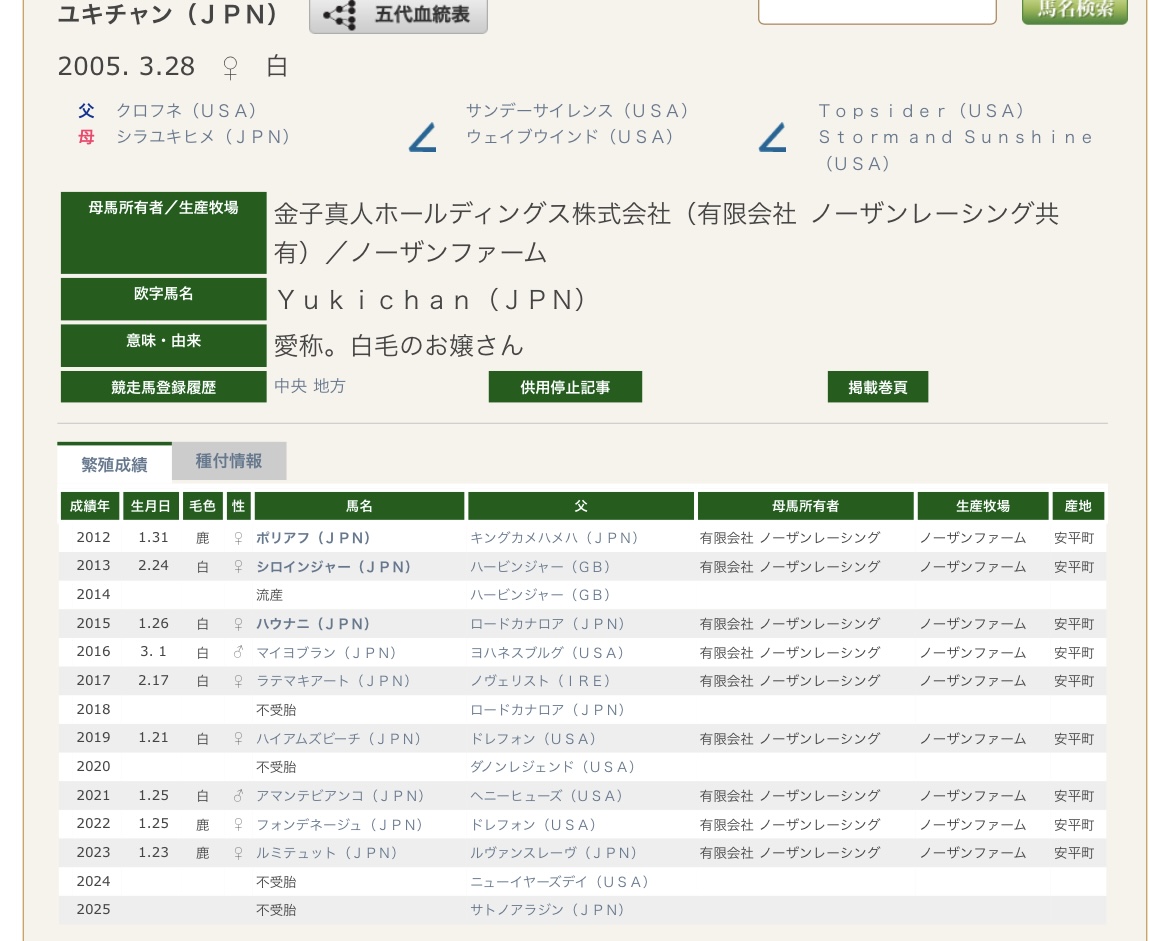Click the blue bracket icon beside サンデーサイレンス

pos(423,137)
